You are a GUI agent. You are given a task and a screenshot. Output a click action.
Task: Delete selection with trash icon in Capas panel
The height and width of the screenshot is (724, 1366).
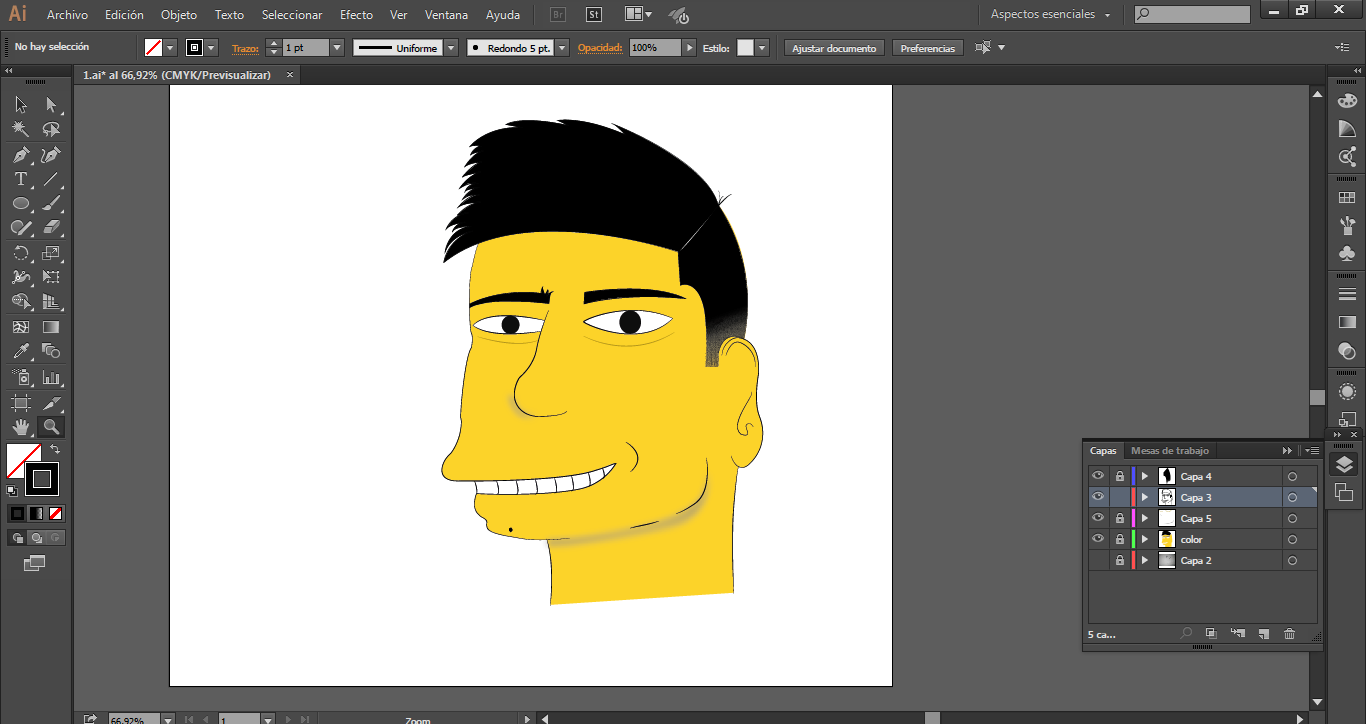point(1289,634)
